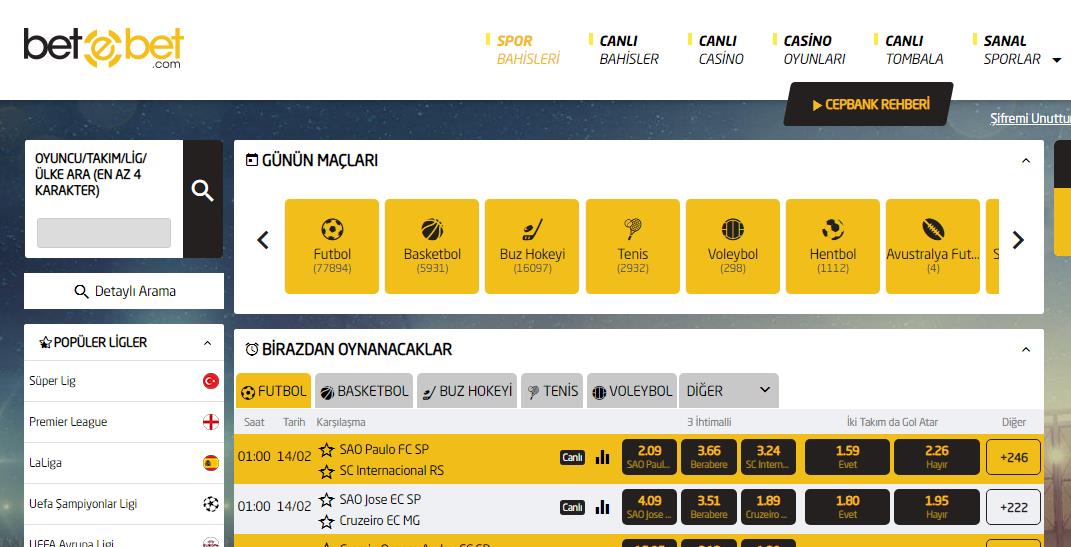
Task: Select the Voleybol sport card
Action: (733, 247)
